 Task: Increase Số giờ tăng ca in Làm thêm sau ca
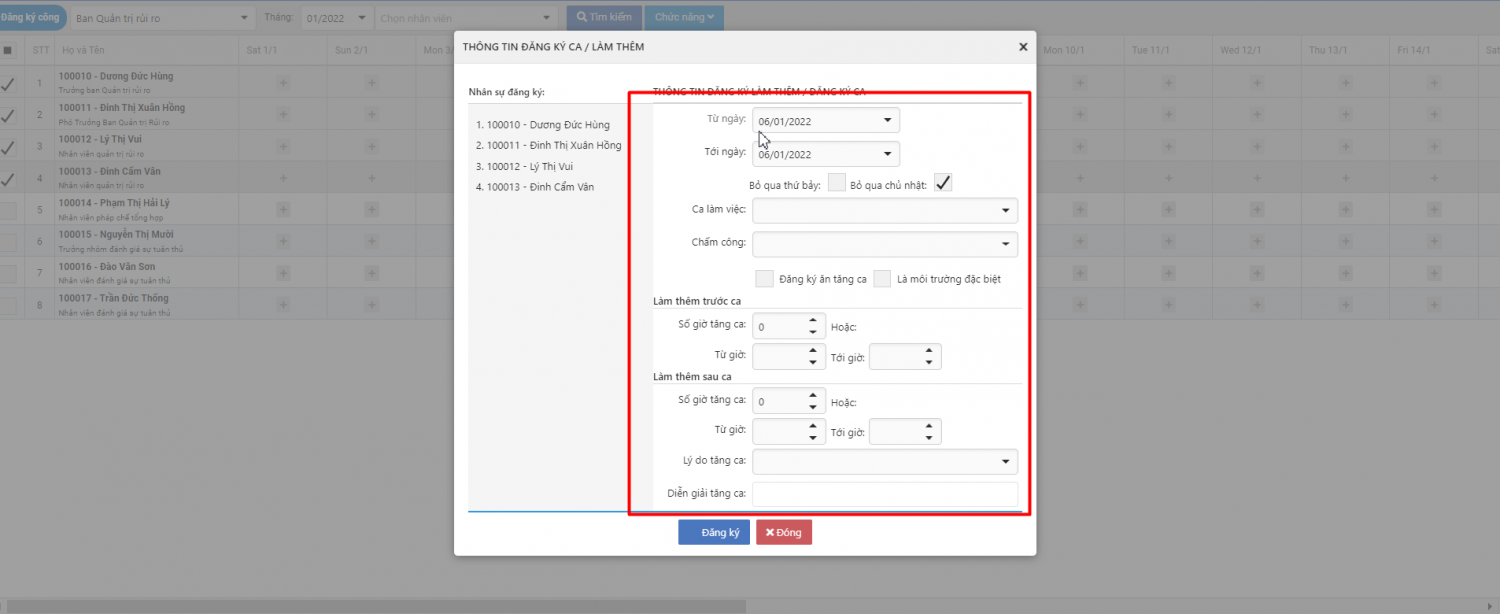tap(813, 395)
